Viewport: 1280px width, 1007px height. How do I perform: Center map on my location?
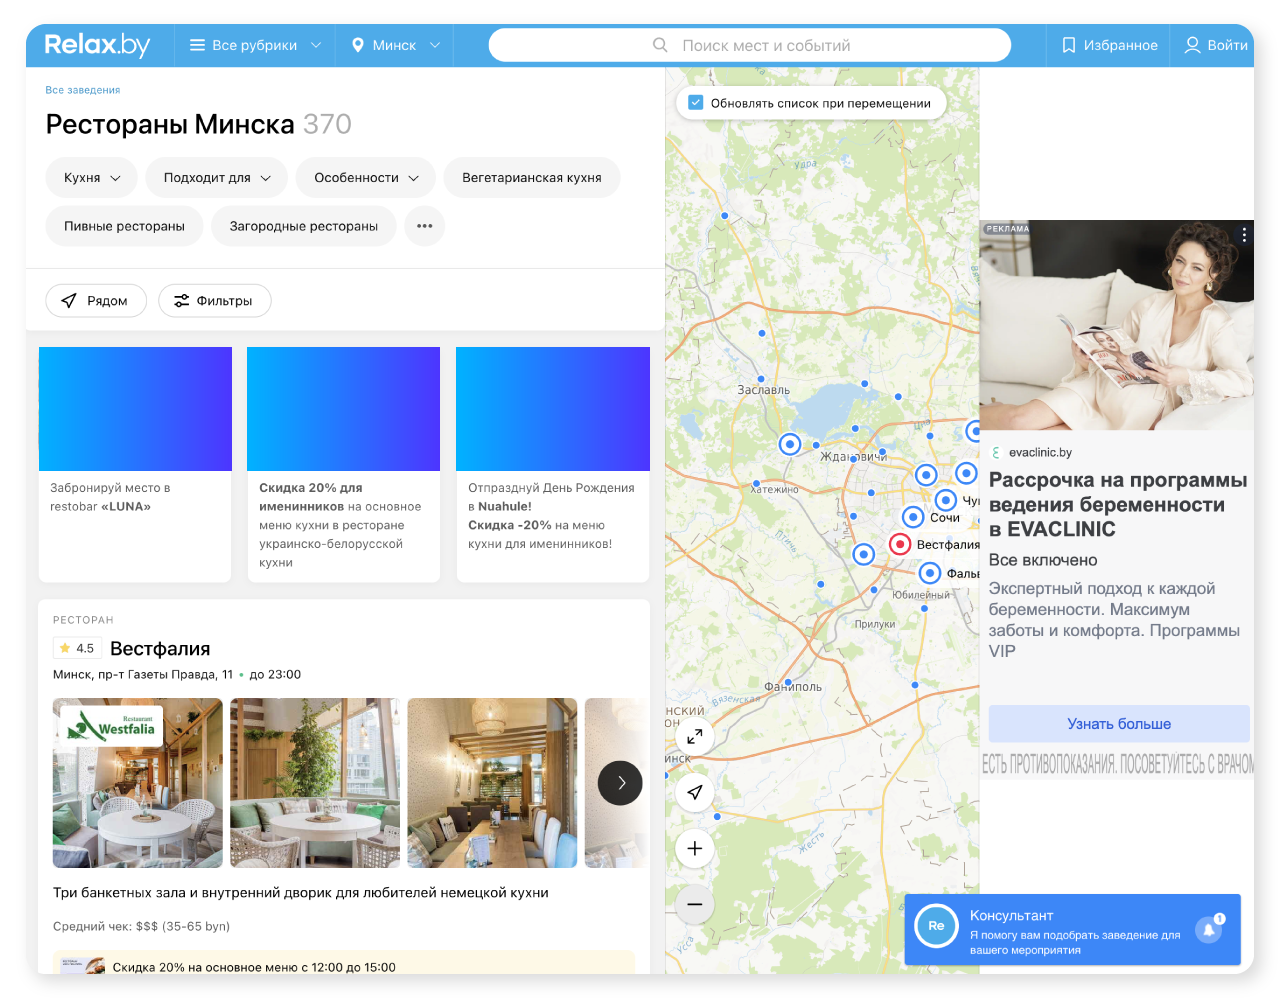coord(695,792)
